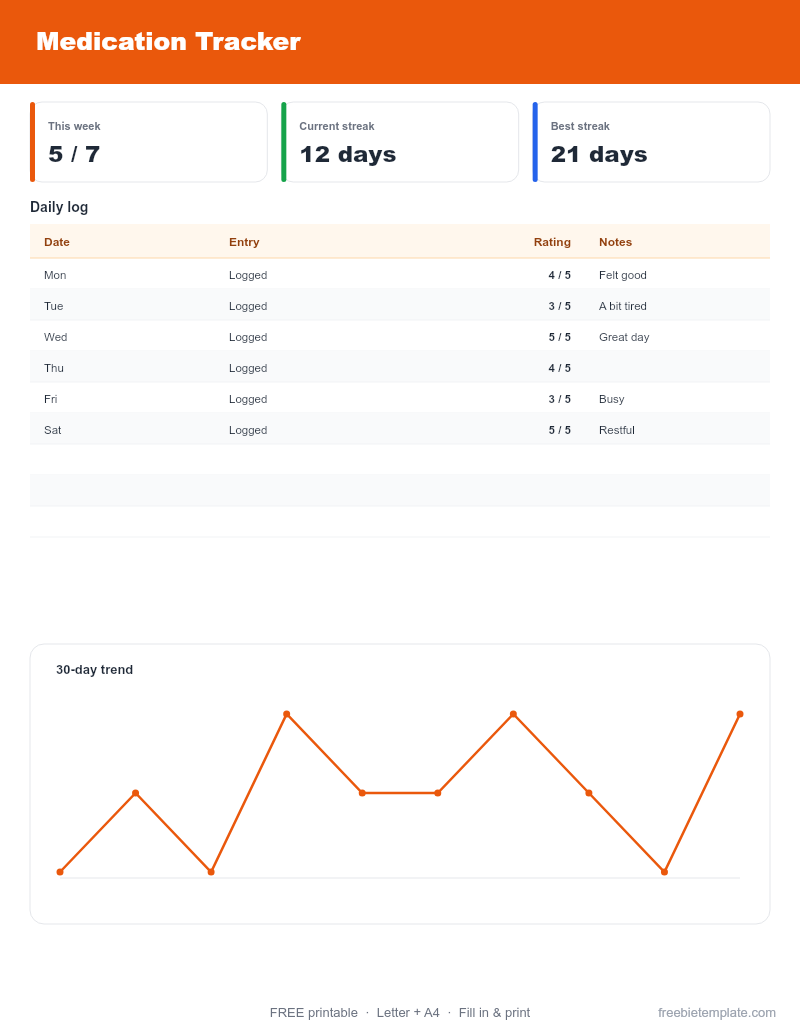Image resolution: width=800 pixels, height=1035 pixels.
Task: Click the 5 / 5 rating for Wed
Action: coord(560,337)
